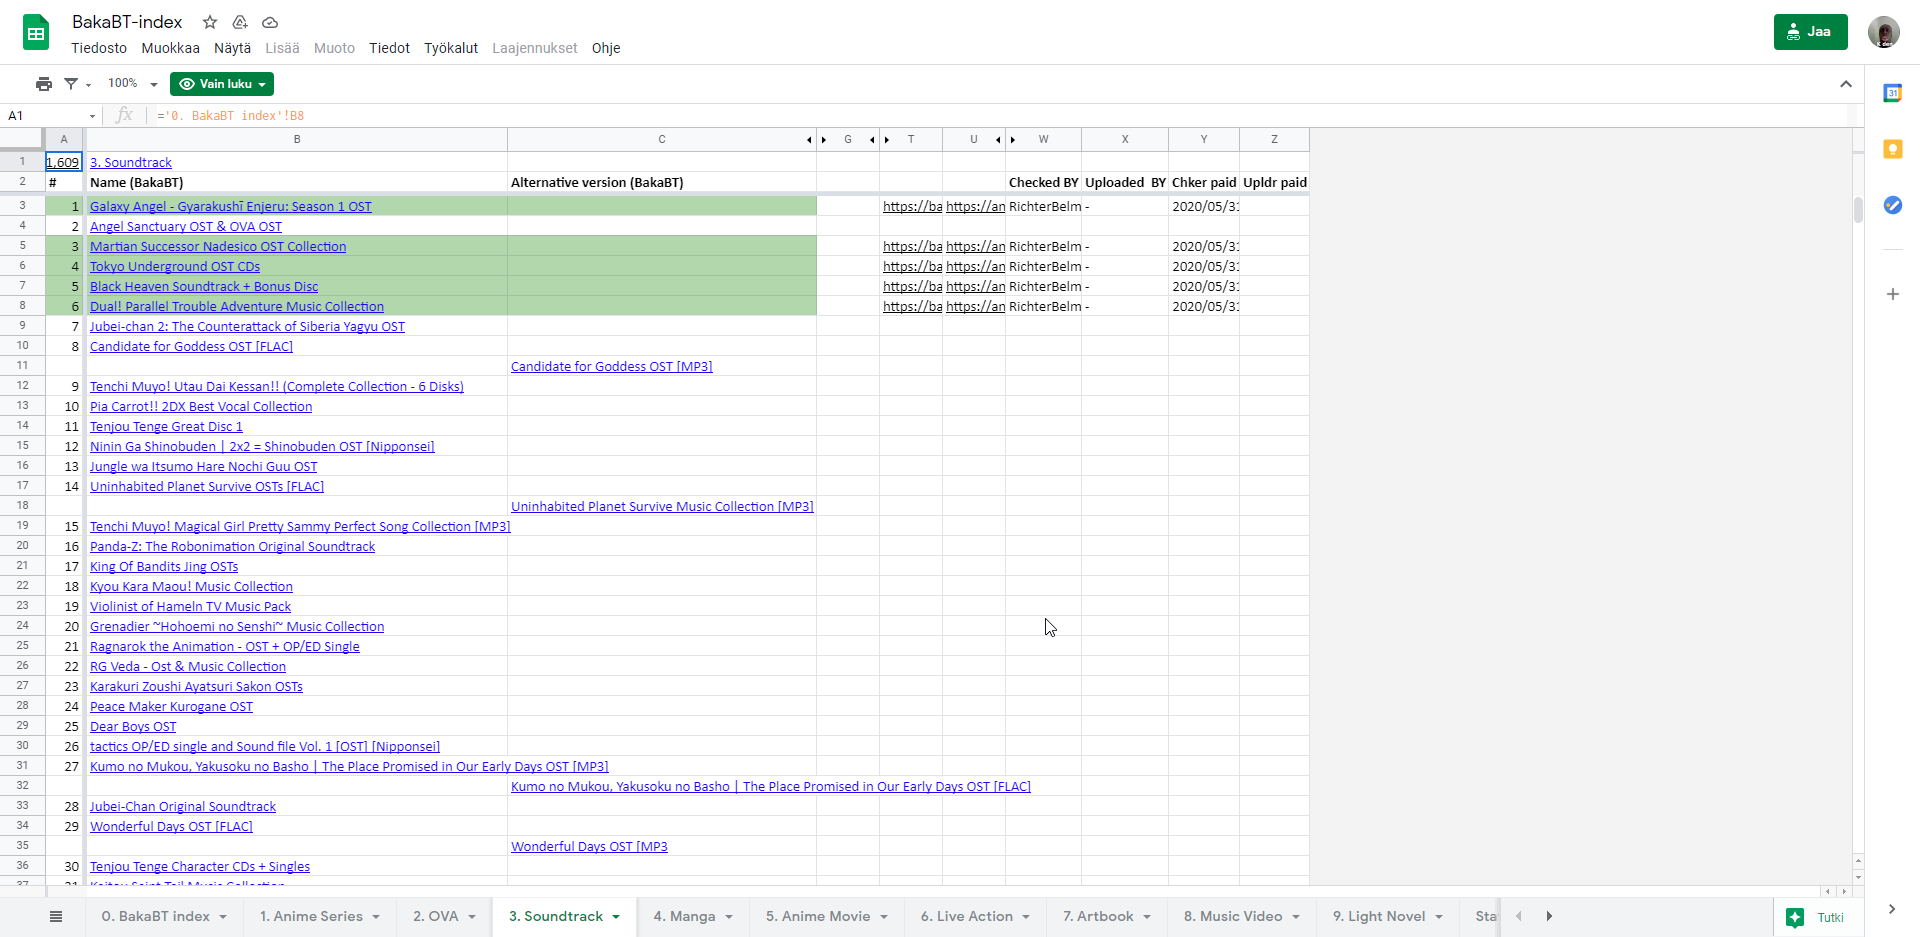Open the Google Sheets home icon
The image size is (1920, 937).
coord(36,33)
